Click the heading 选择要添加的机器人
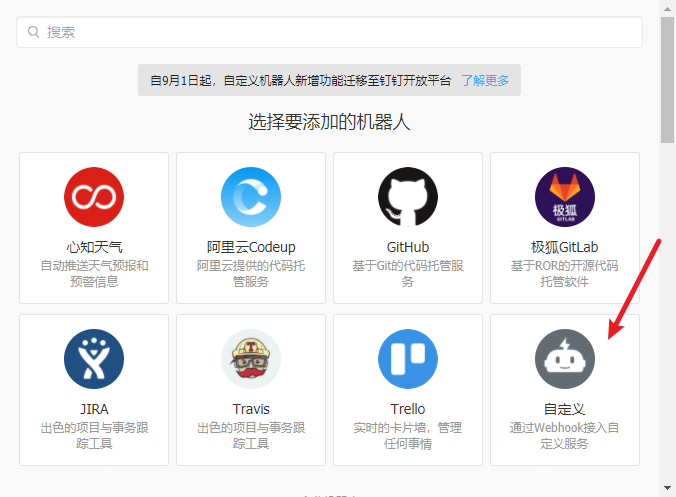Image resolution: width=676 pixels, height=497 pixels. click(329, 122)
